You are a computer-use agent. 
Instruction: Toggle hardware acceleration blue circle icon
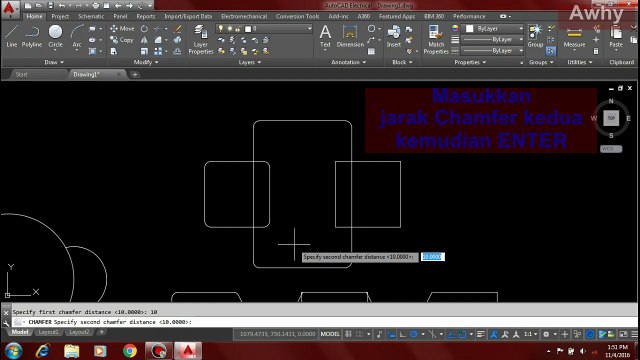(x=590, y=334)
